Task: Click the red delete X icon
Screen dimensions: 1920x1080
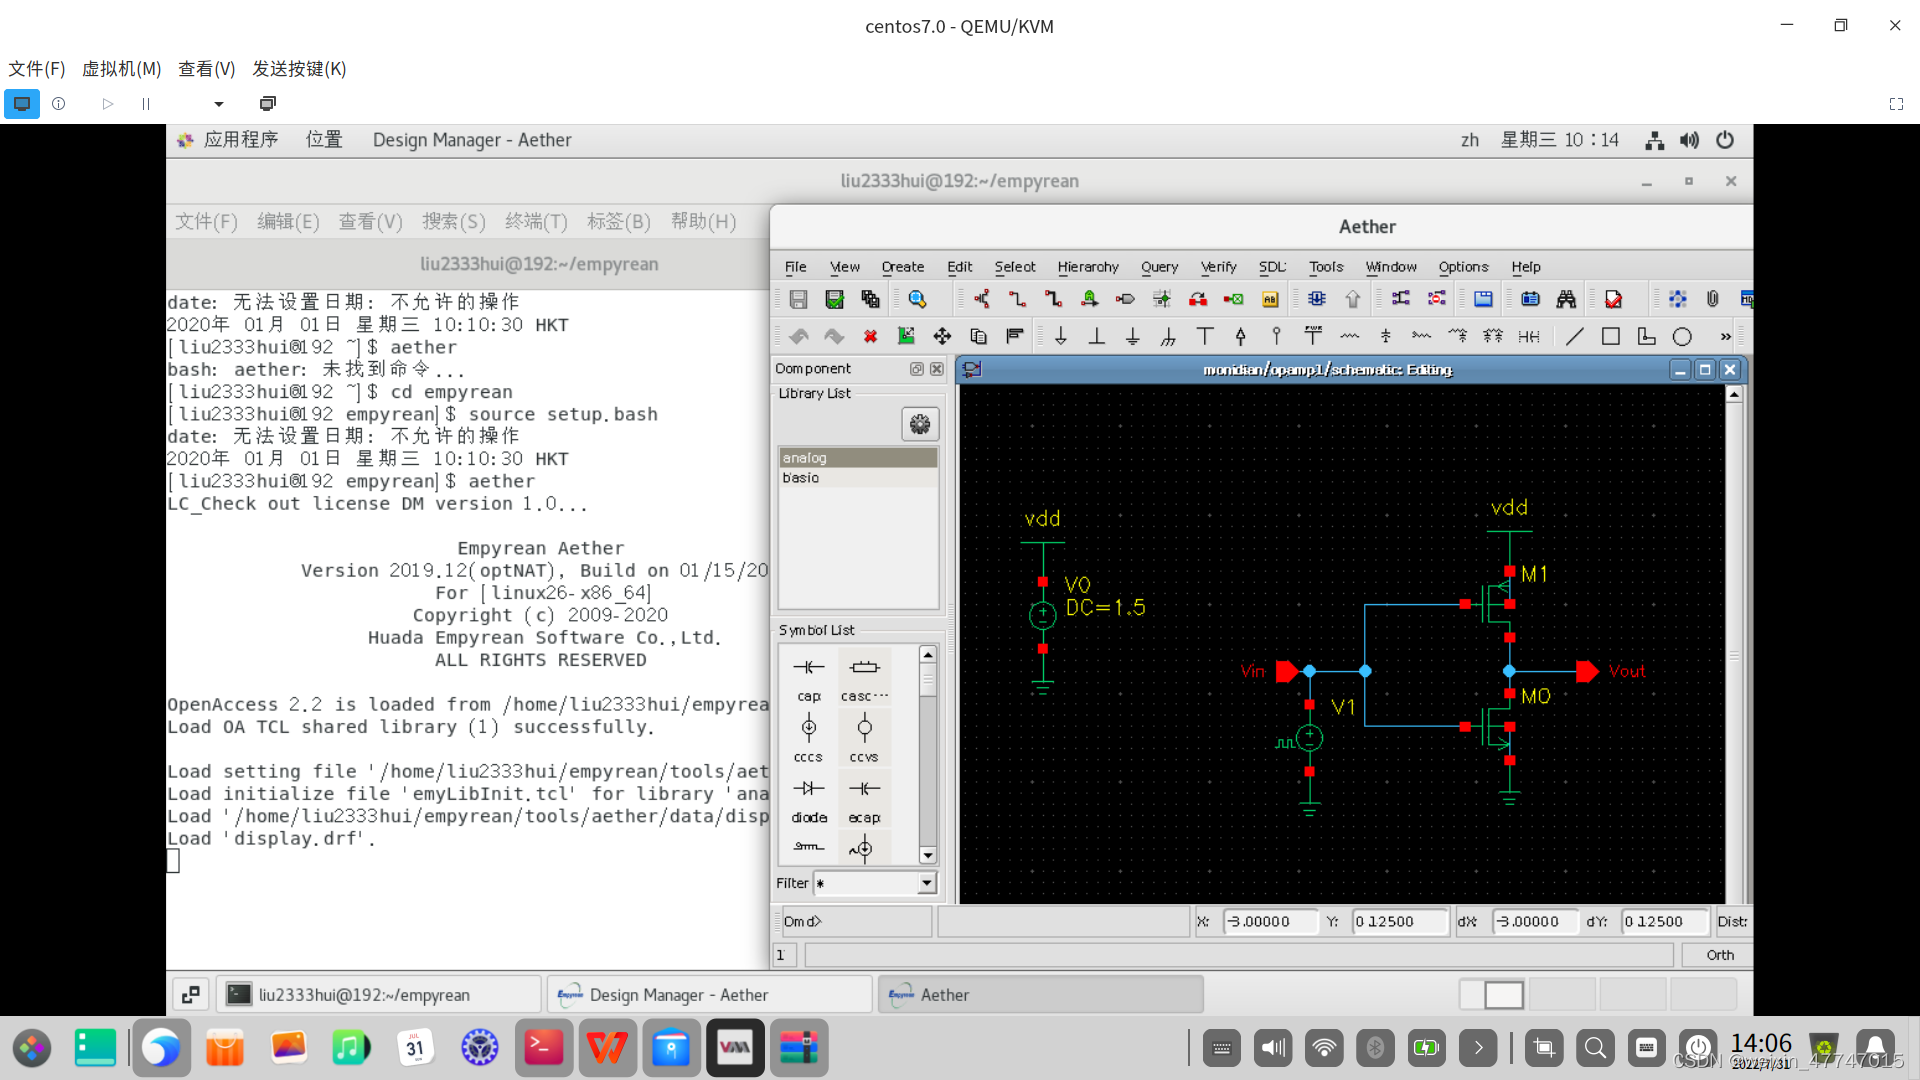Action: click(870, 337)
